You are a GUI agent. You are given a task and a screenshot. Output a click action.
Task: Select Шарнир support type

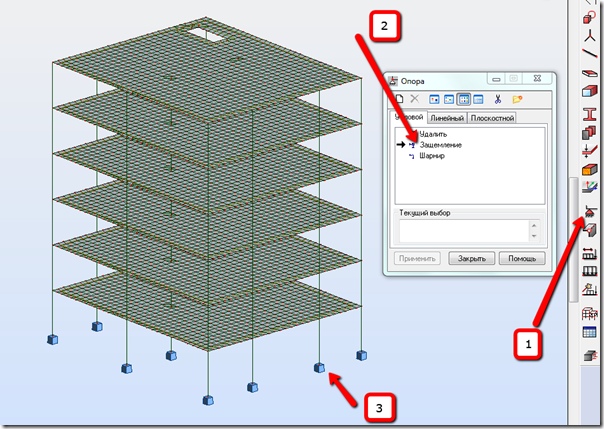tap(432, 156)
